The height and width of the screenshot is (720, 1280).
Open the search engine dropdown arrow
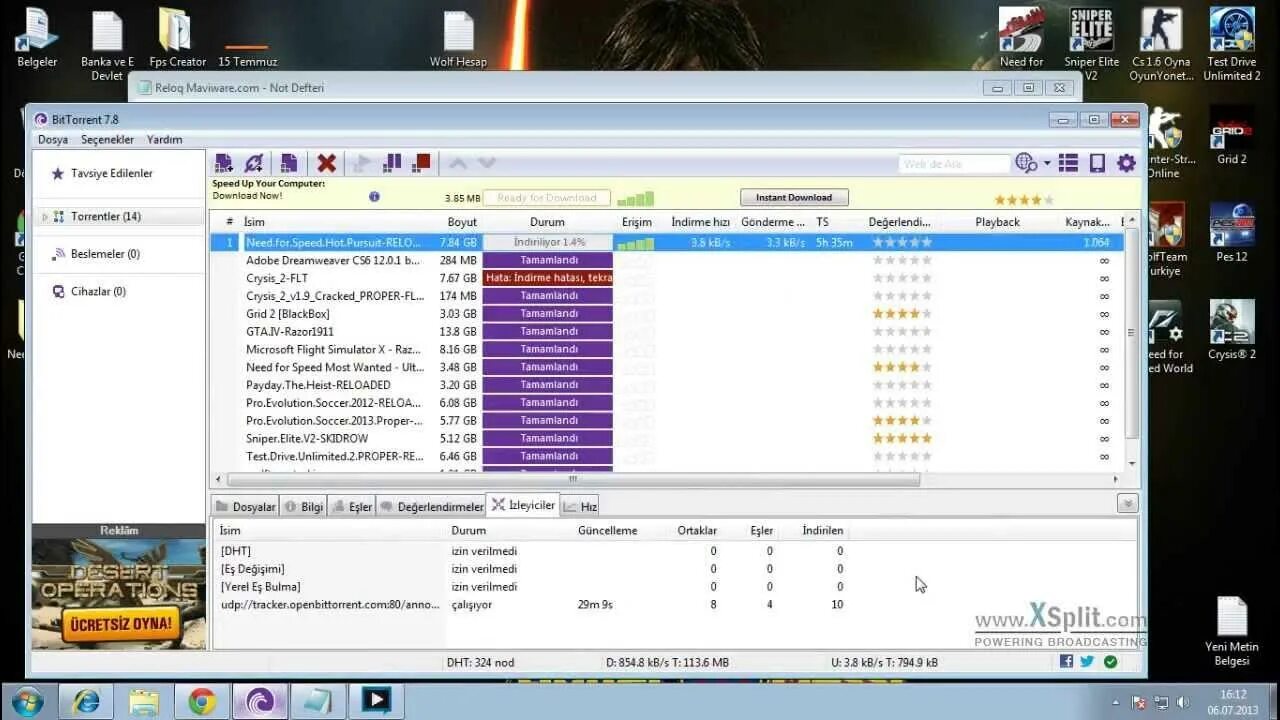(x=1047, y=163)
